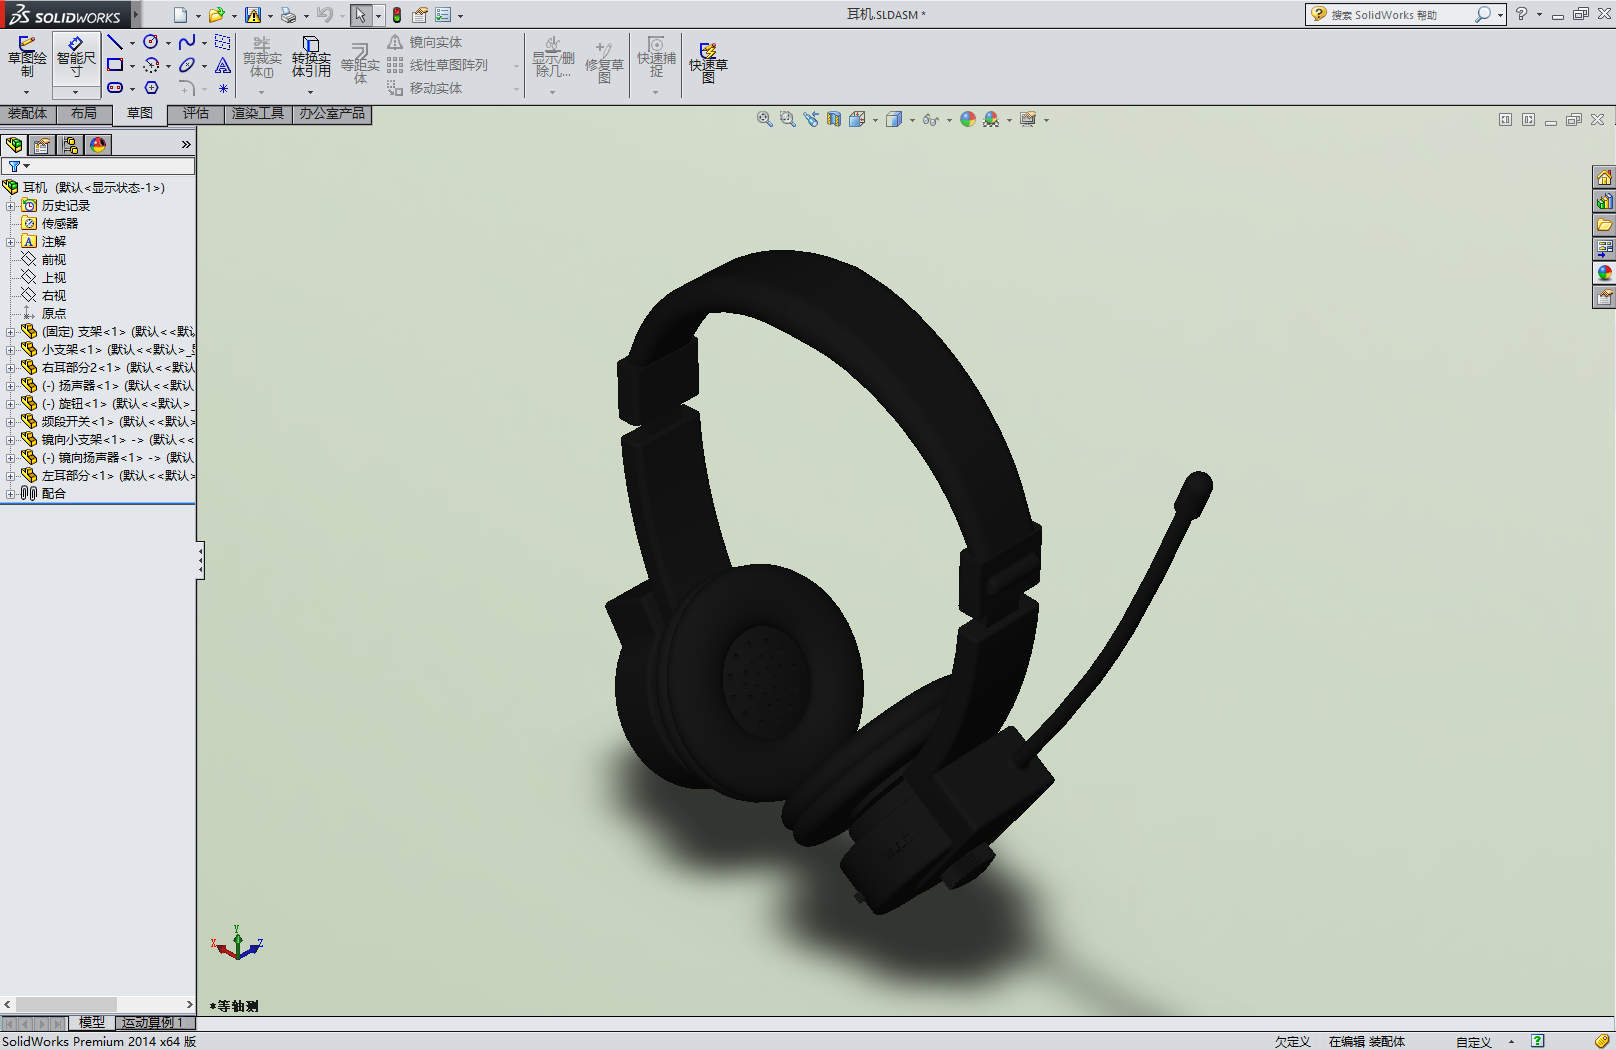Switch to the 布局 ribbon tab
Viewport: 1616px width, 1050px height.
point(84,114)
